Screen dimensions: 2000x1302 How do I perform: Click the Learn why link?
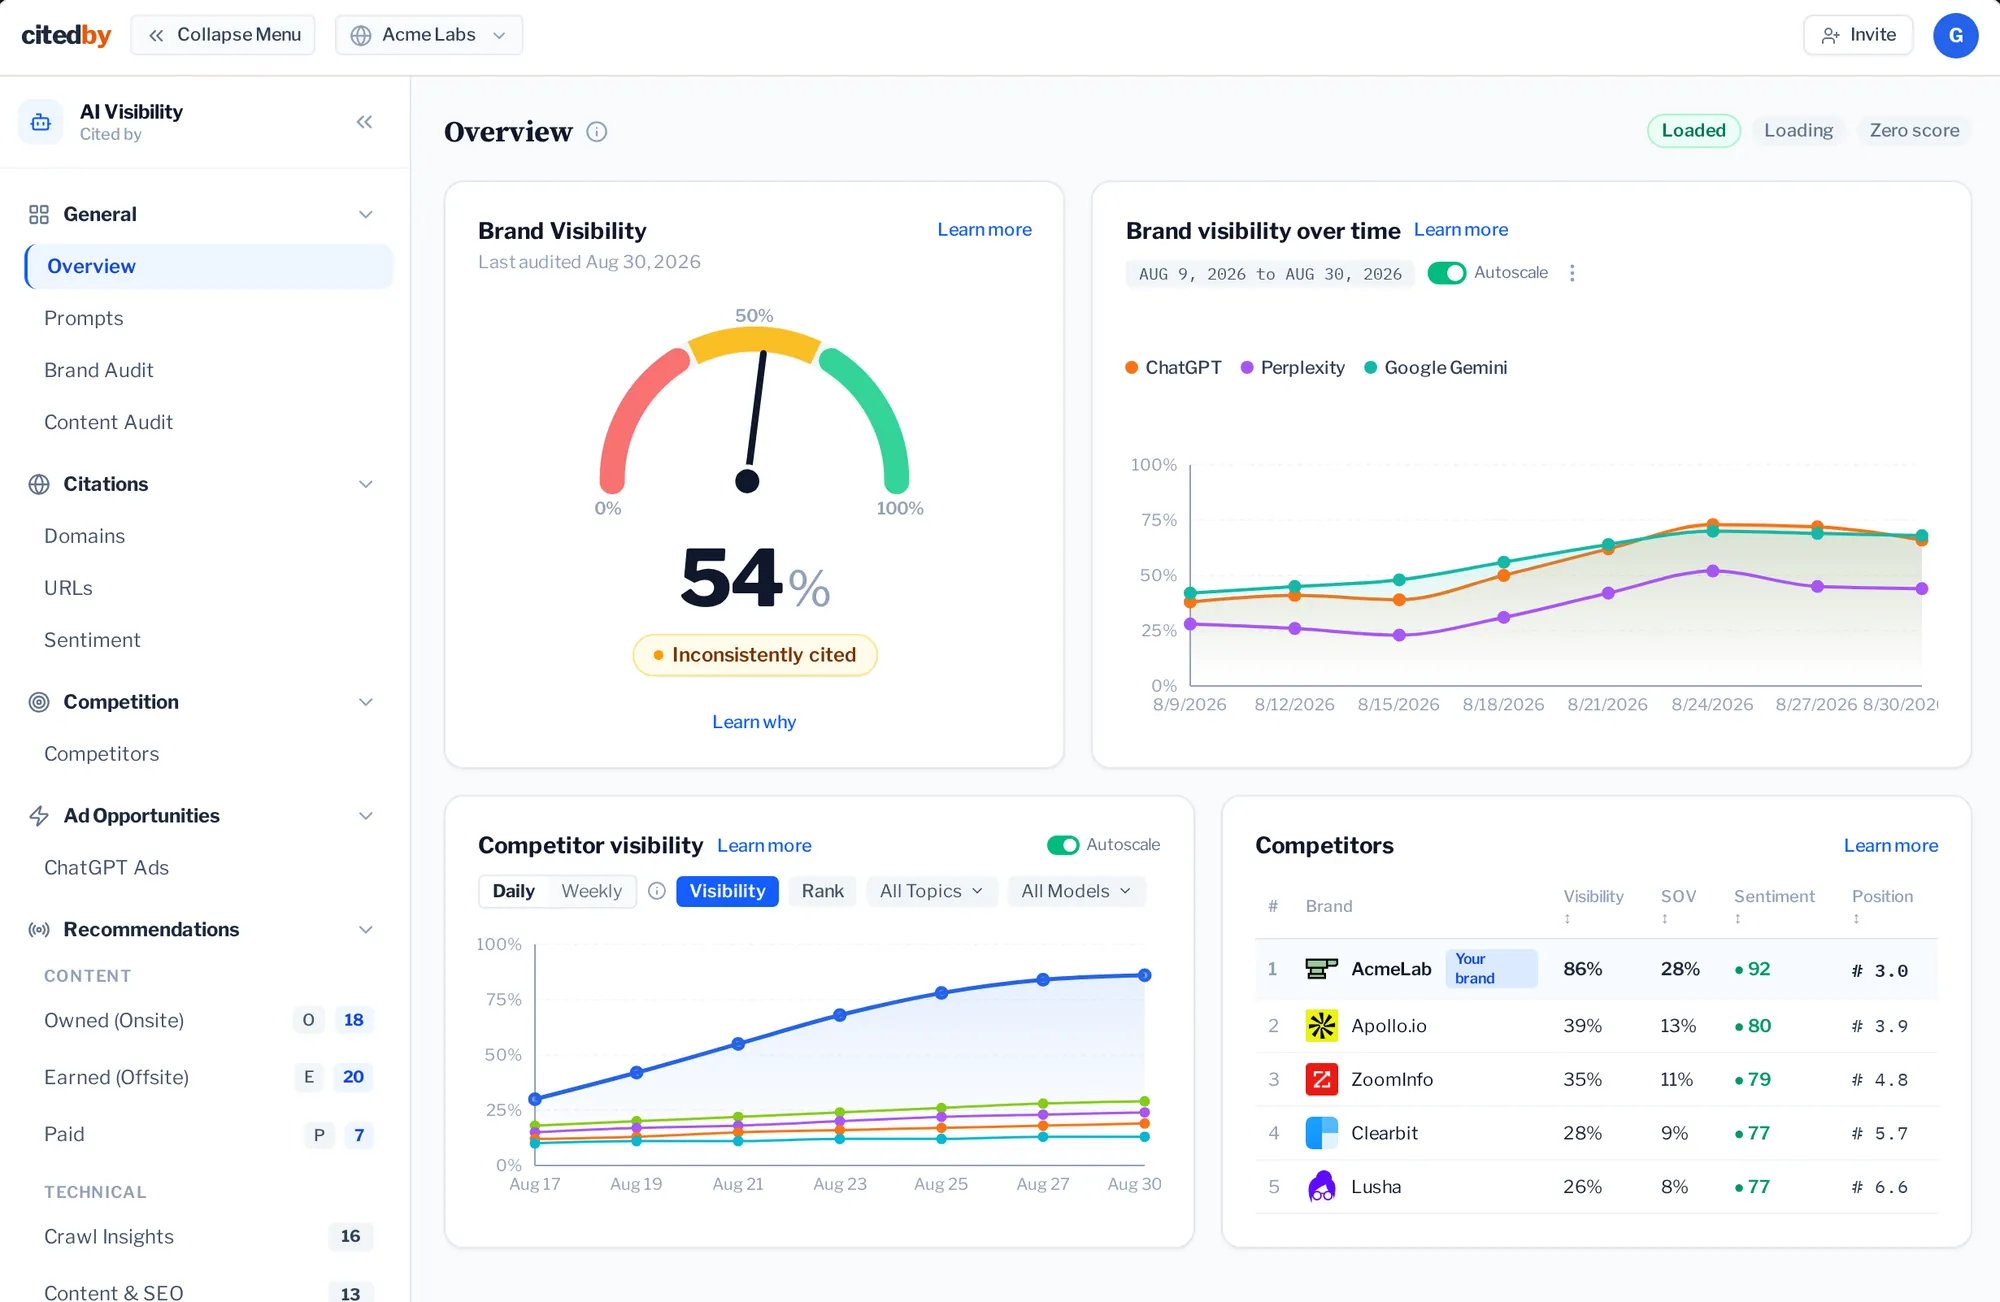[x=754, y=722]
